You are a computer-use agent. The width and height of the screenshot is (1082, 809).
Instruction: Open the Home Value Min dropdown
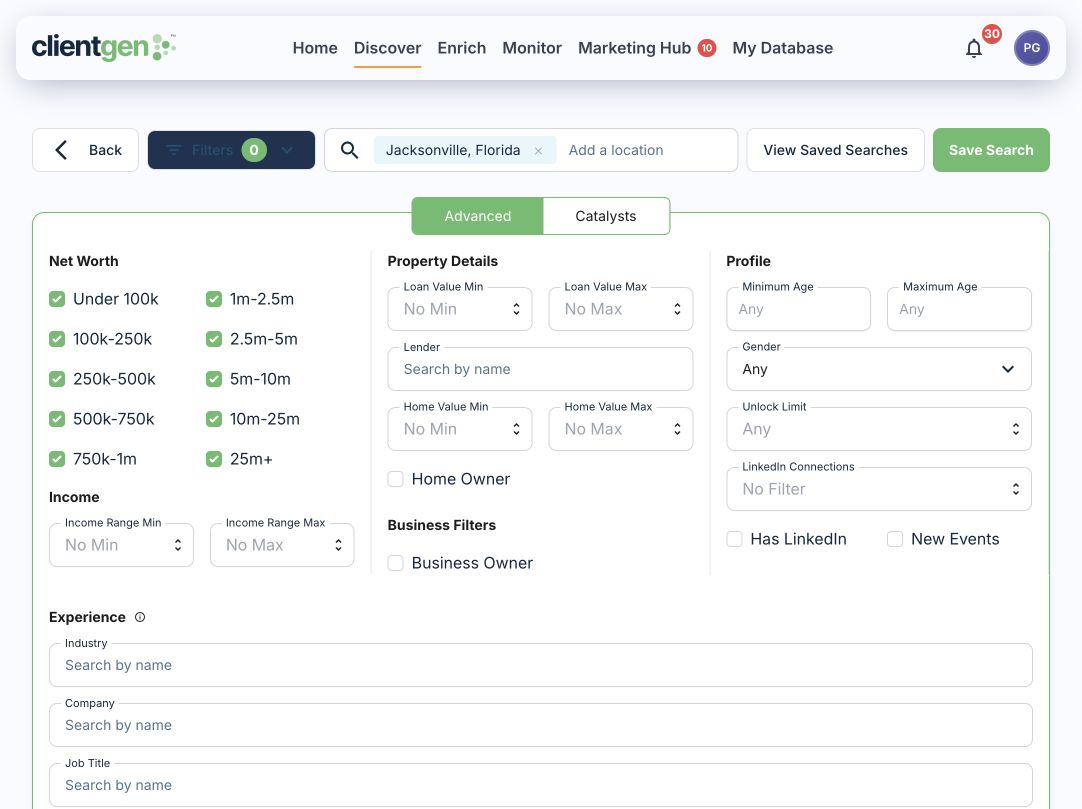pos(460,429)
